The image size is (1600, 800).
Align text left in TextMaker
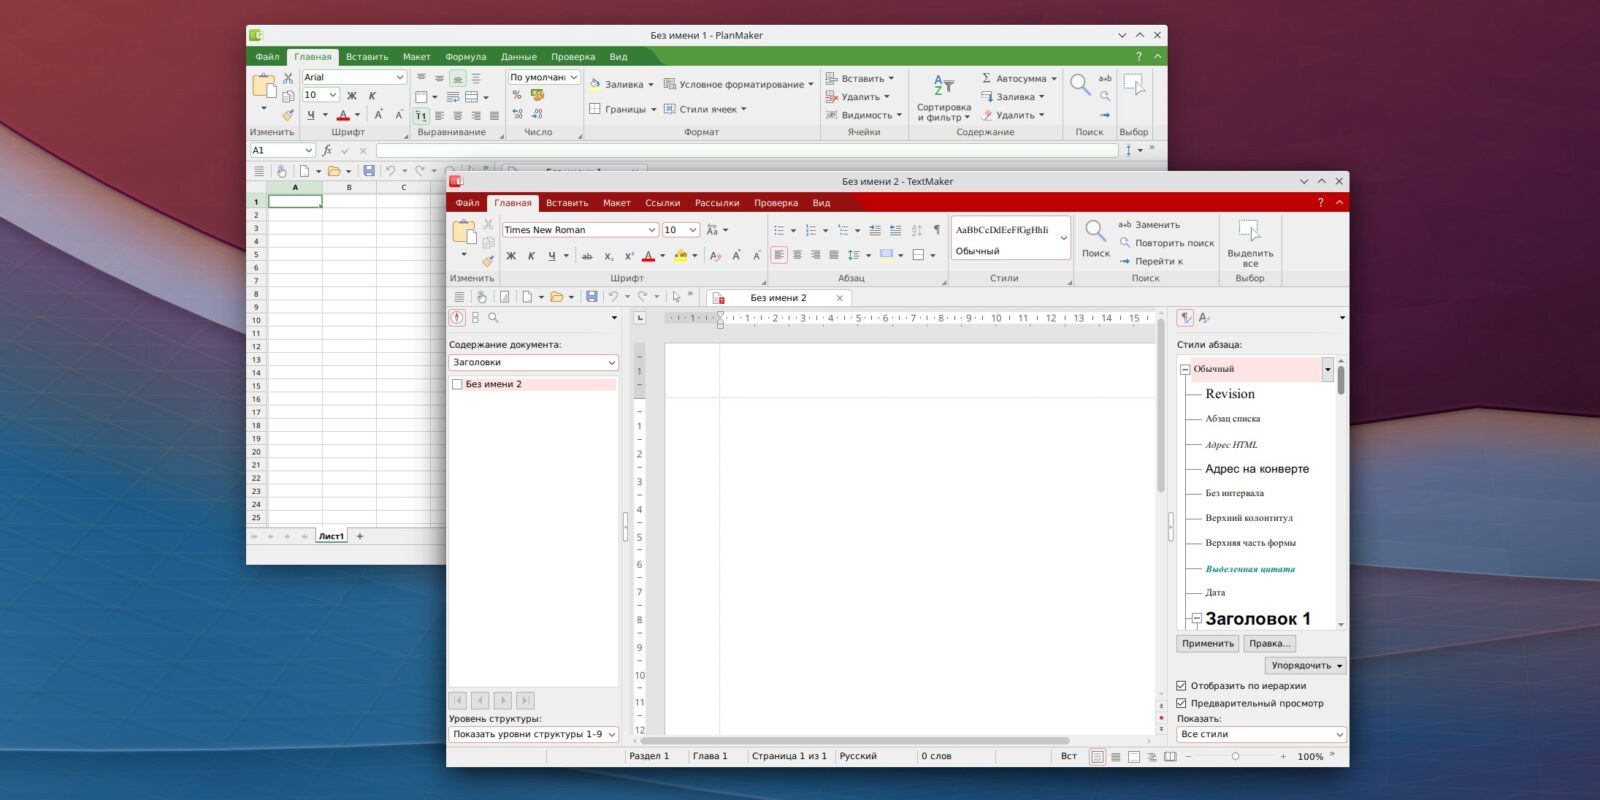tap(779, 255)
